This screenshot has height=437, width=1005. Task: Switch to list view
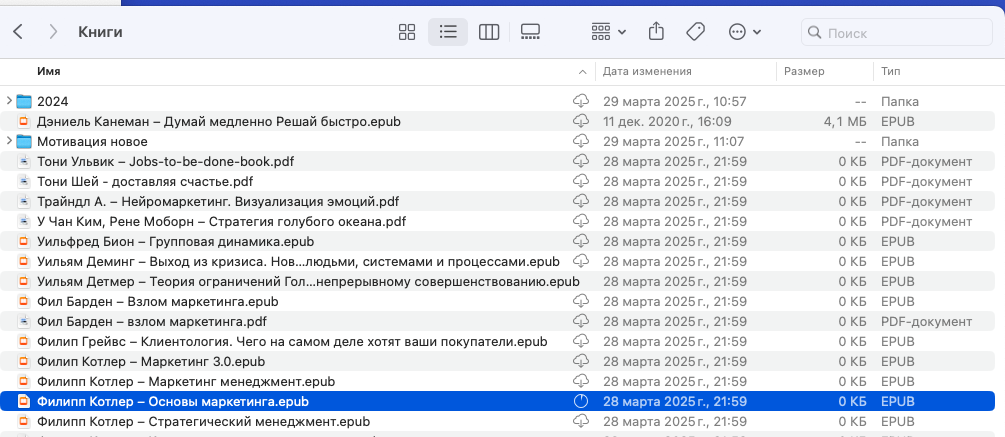[x=448, y=32]
